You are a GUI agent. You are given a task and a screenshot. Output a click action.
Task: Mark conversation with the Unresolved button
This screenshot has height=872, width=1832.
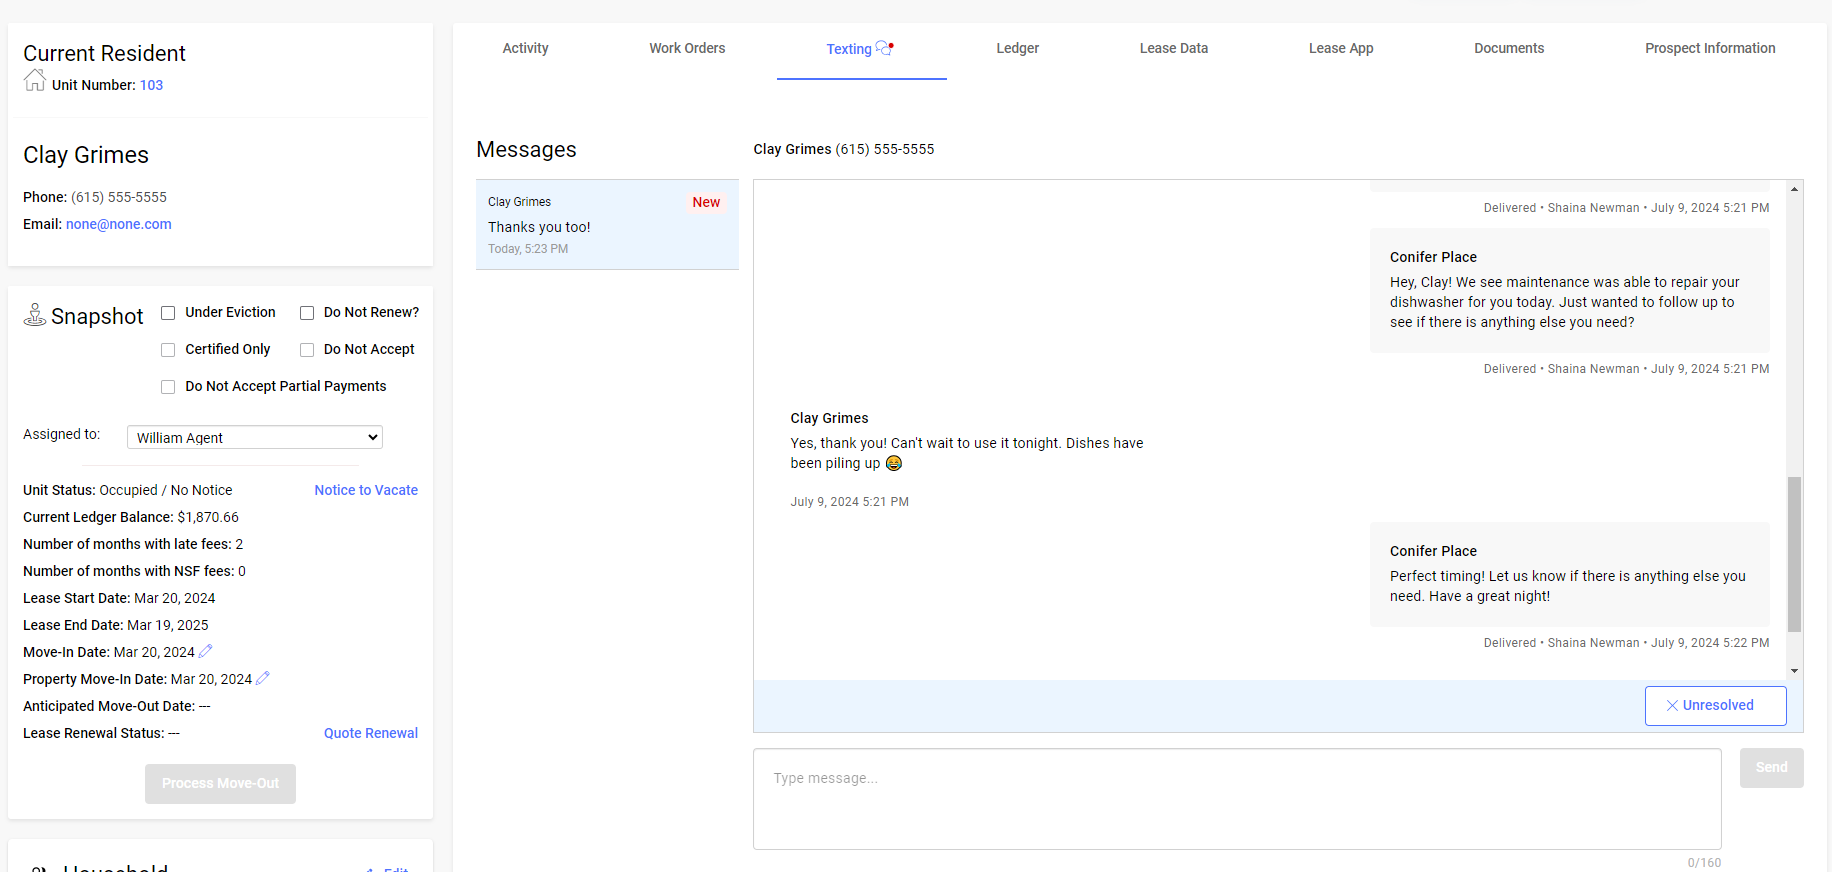[x=1715, y=706]
